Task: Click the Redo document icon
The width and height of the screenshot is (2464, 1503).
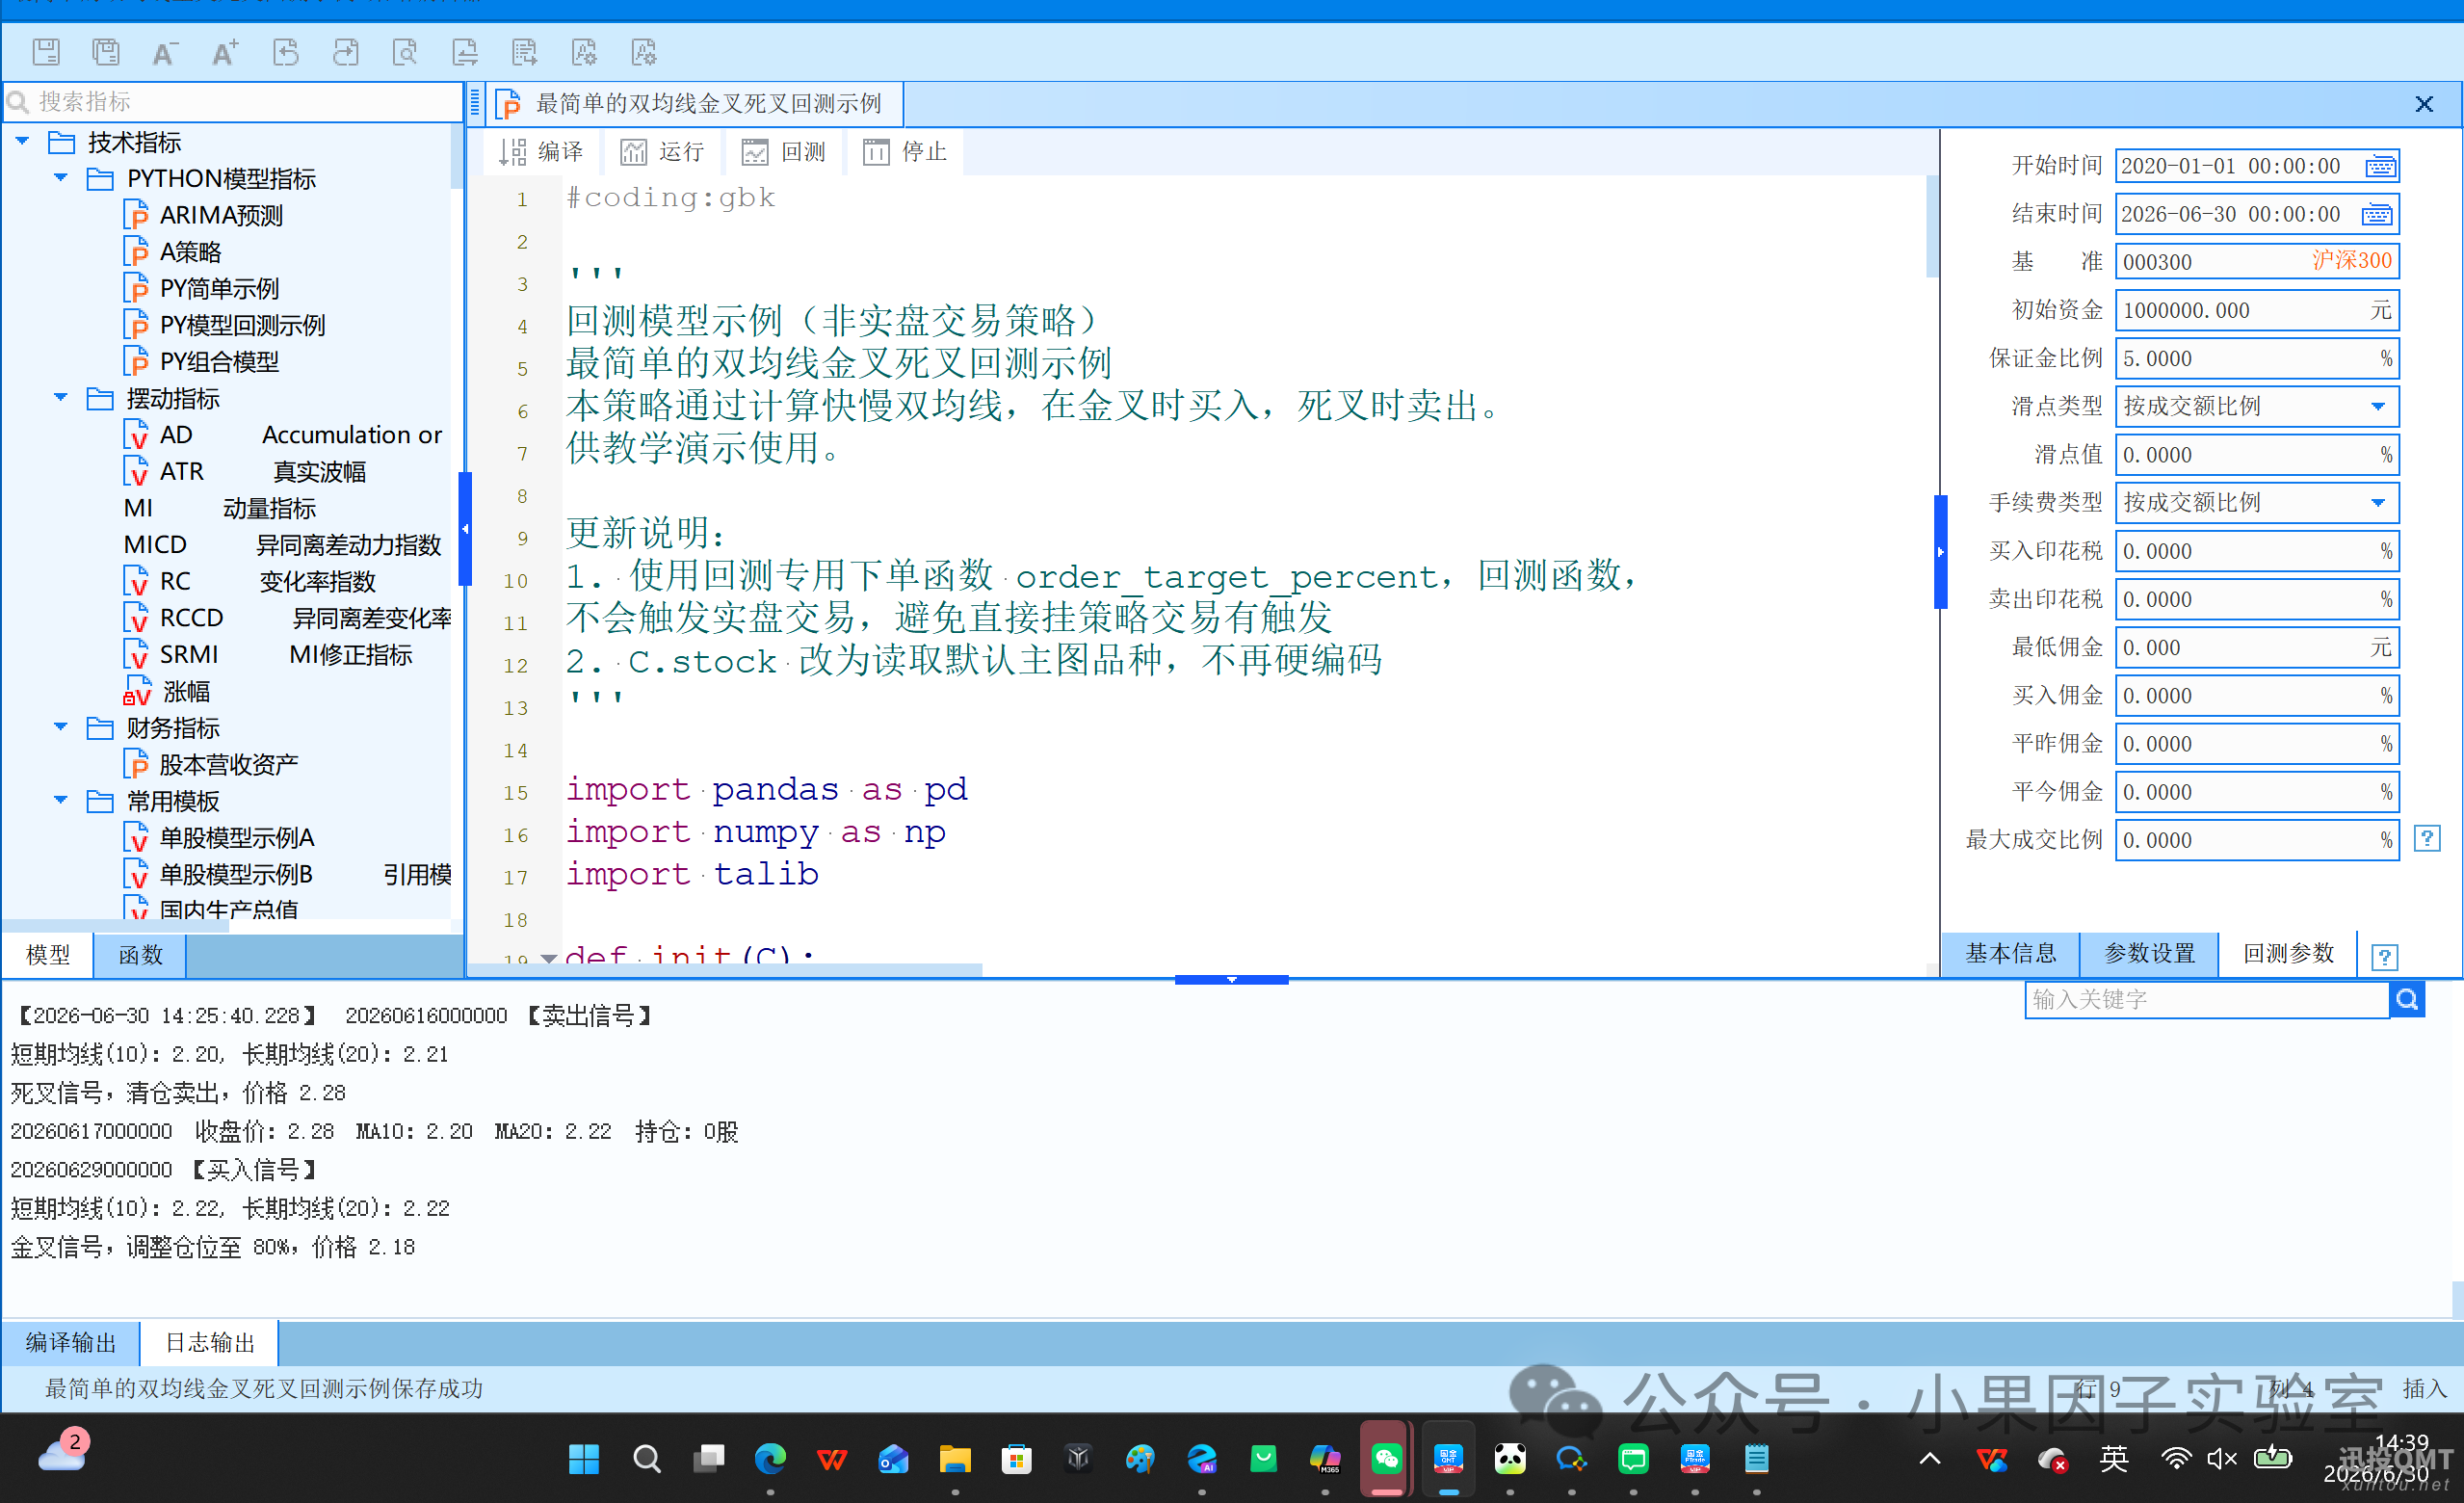Action: point(346,52)
